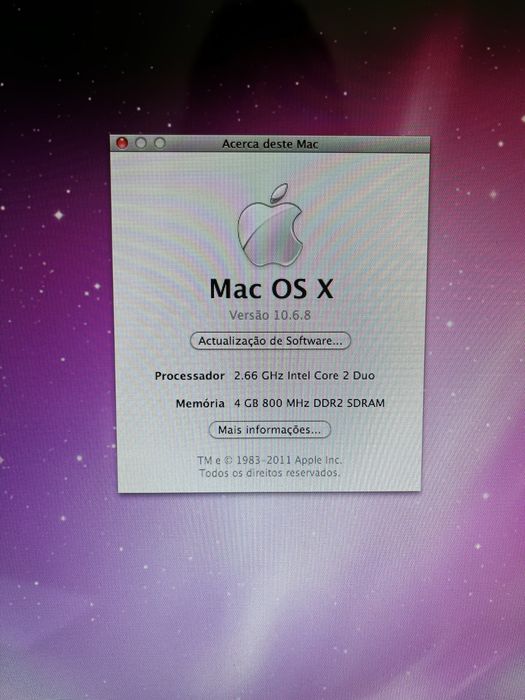Close the Acerca deste Mac window
525x700 pixels.
122,143
